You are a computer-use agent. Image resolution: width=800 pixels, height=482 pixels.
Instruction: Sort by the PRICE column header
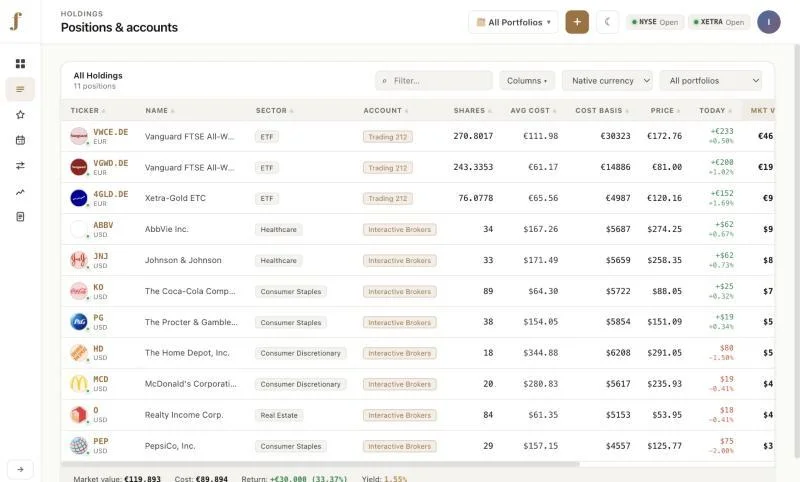tap(665, 110)
